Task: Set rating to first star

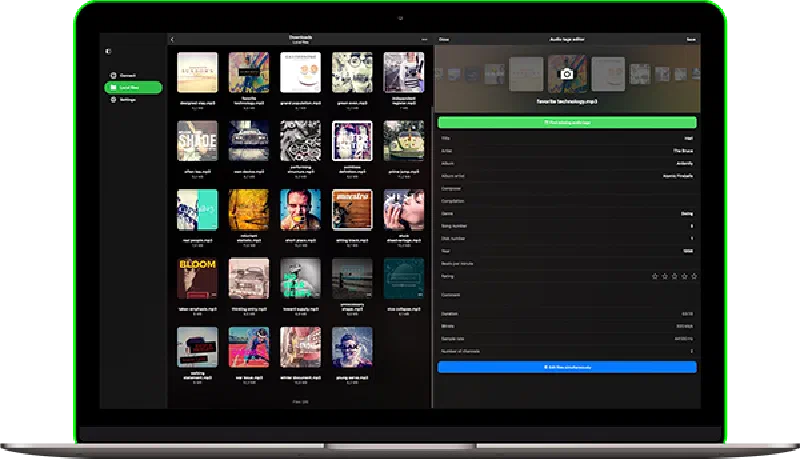Action: click(x=655, y=275)
